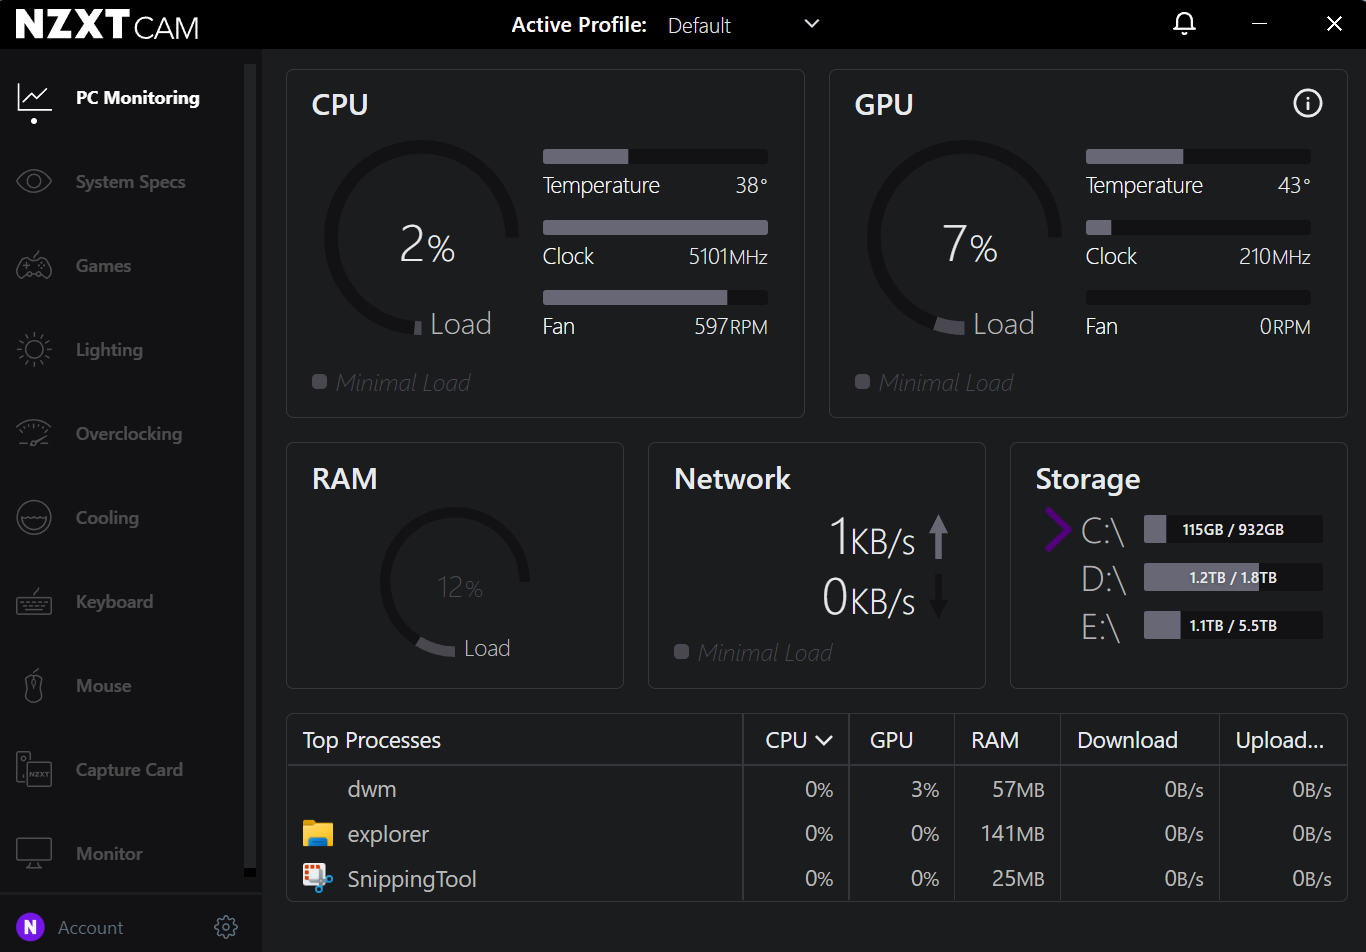Open notifications bell icon
Image resolution: width=1366 pixels, height=952 pixels.
[x=1184, y=24]
